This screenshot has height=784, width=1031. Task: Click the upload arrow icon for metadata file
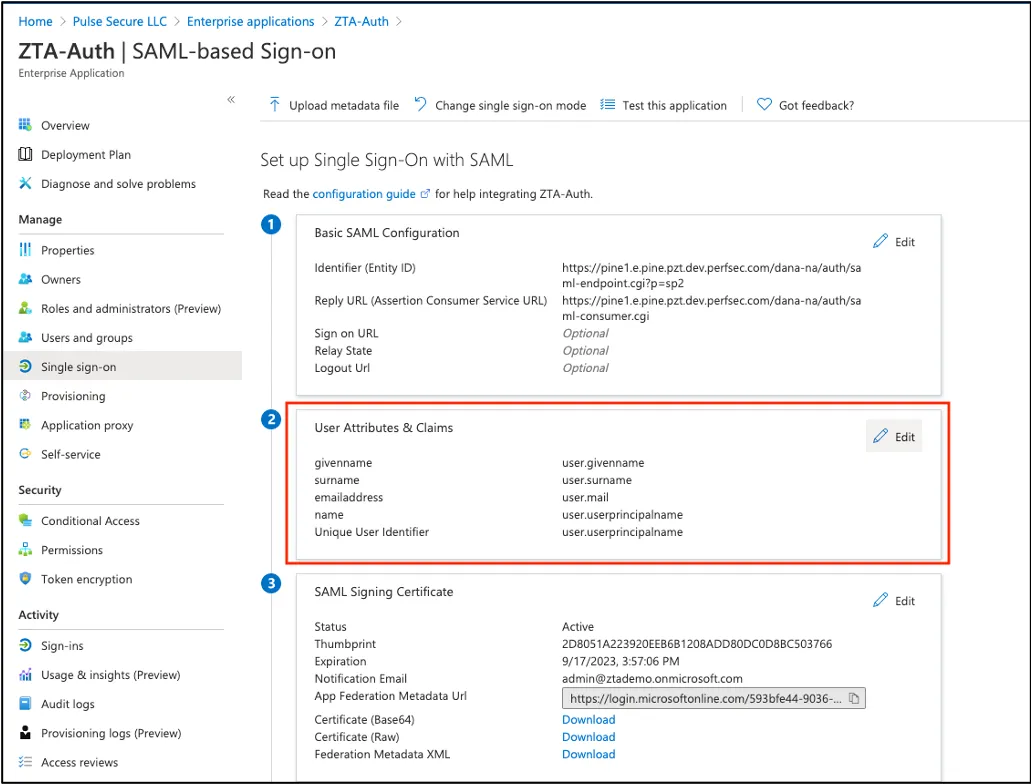click(x=274, y=105)
